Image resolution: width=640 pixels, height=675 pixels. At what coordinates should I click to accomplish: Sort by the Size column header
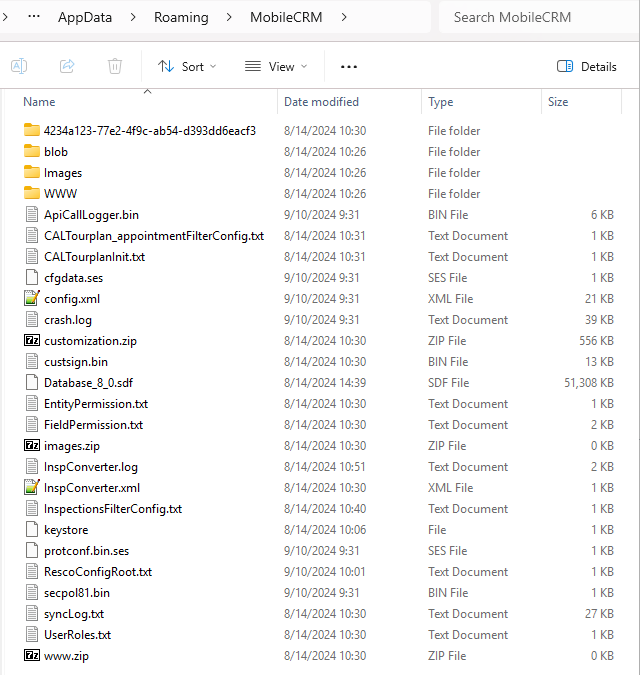pyautogui.click(x=558, y=102)
